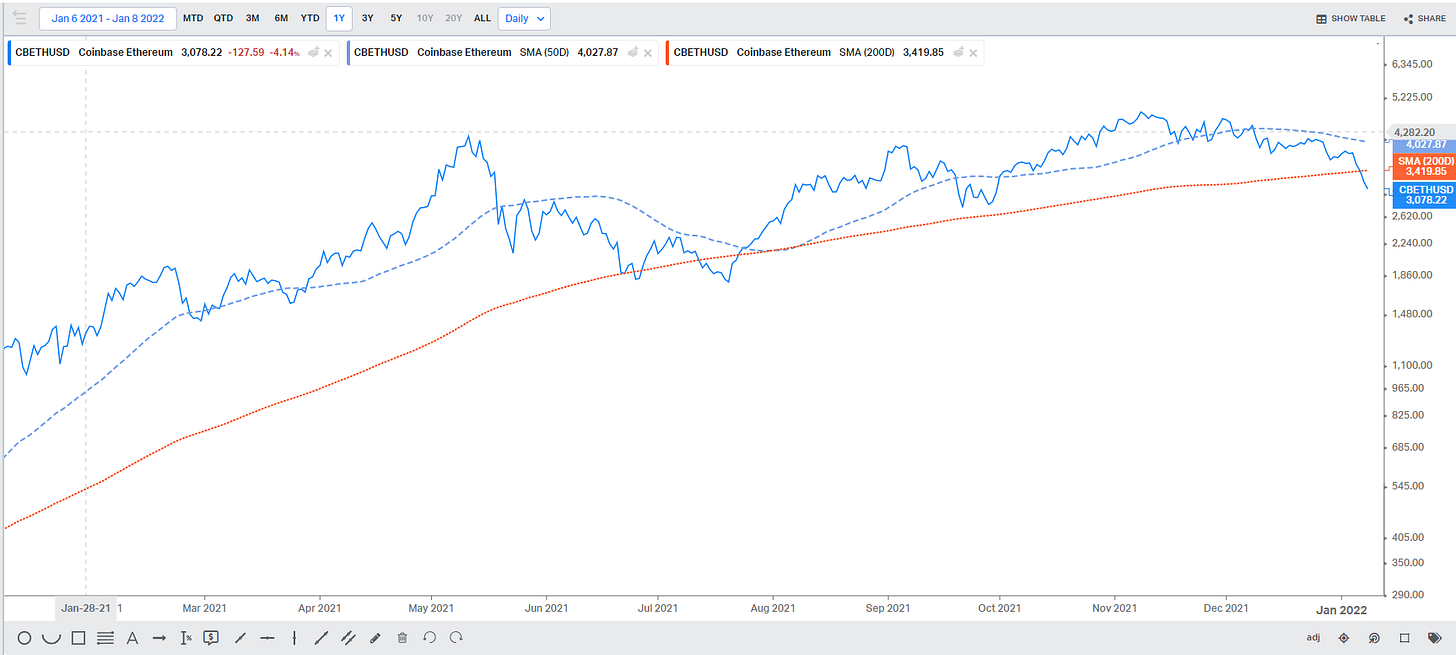Click the '6,345.00' price axis value
Screen dimensions: 1456x655
[x=1414, y=65]
